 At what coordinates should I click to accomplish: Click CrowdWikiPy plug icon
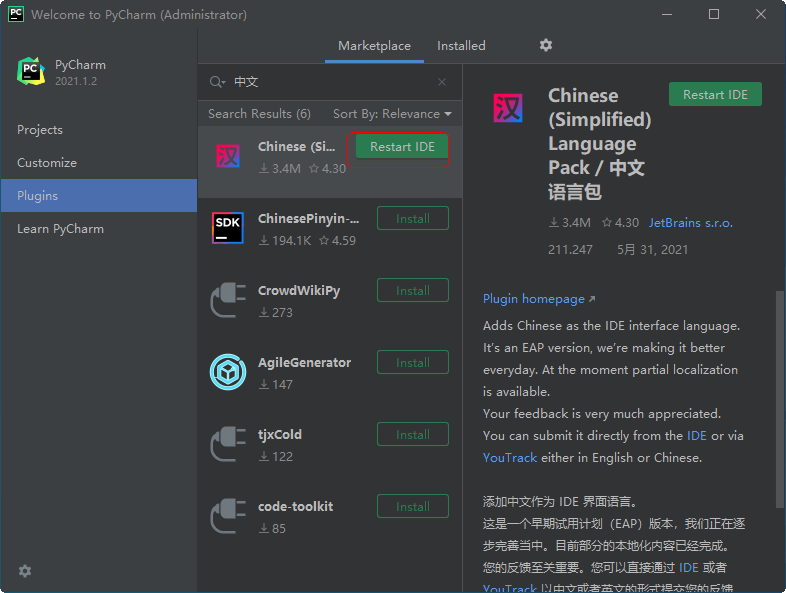point(228,300)
